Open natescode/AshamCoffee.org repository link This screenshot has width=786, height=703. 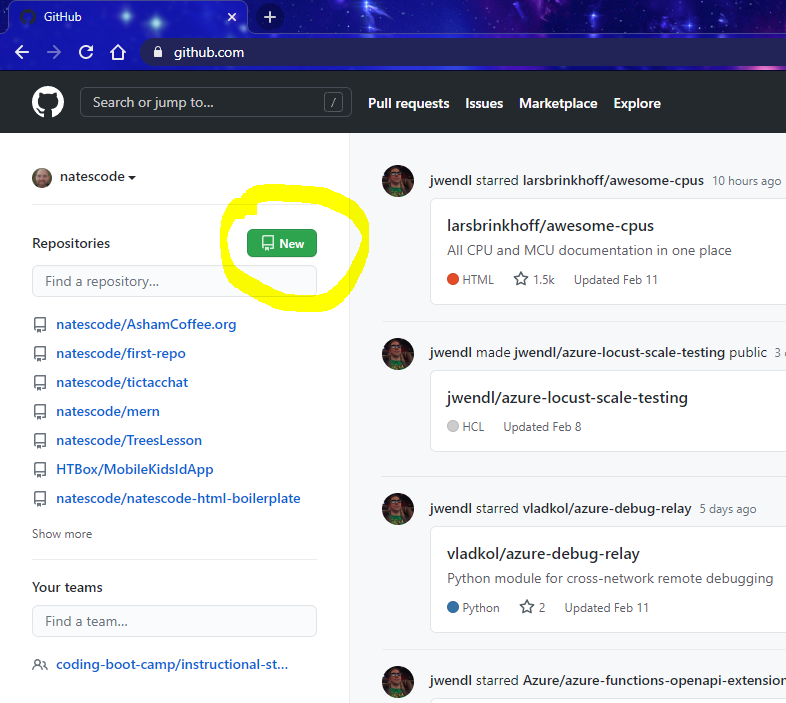146,325
